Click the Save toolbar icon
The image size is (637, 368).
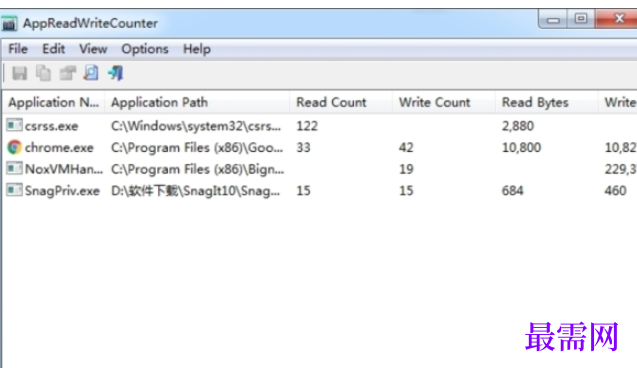(x=19, y=74)
